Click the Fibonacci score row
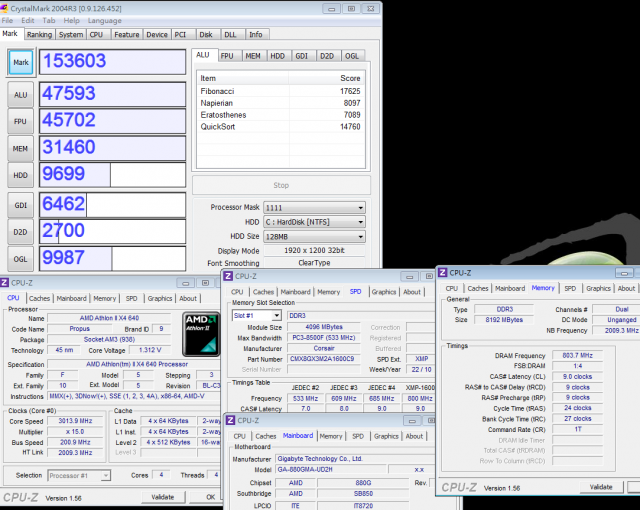The width and height of the screenshot is (640, 510). tap(280, 91)
